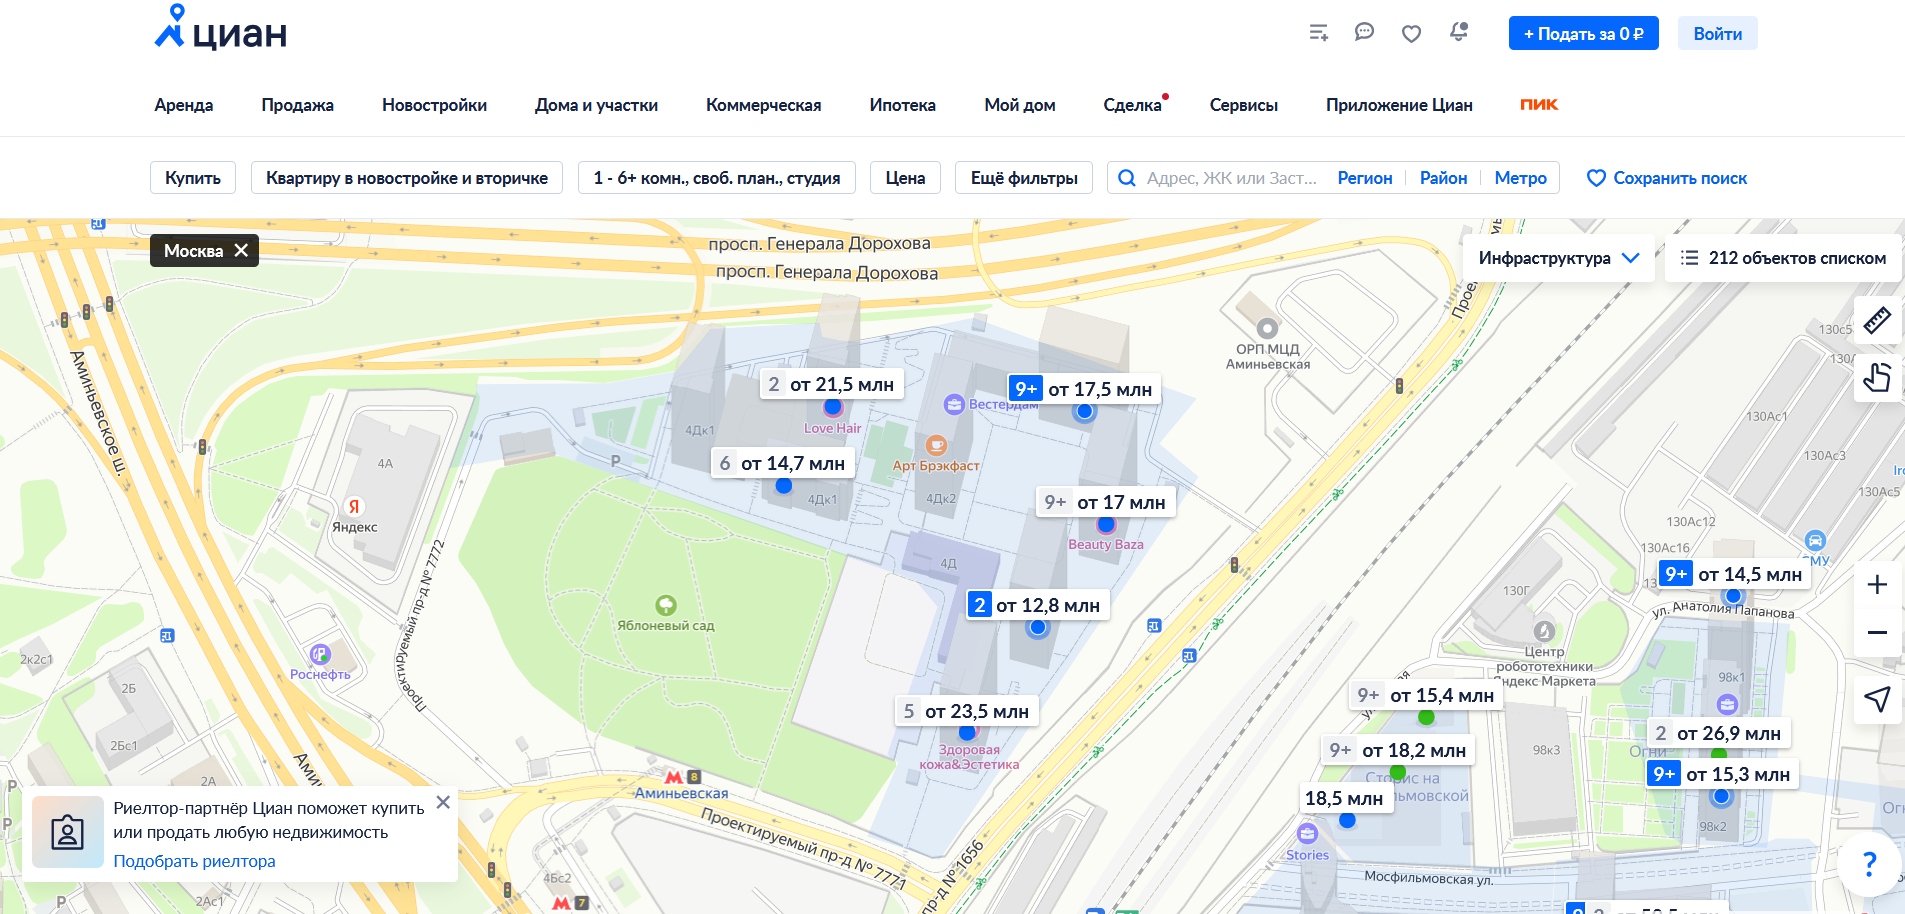Activate the draw area hand tool
This screenshot has width=1905, height=914.
[1877, 378]
